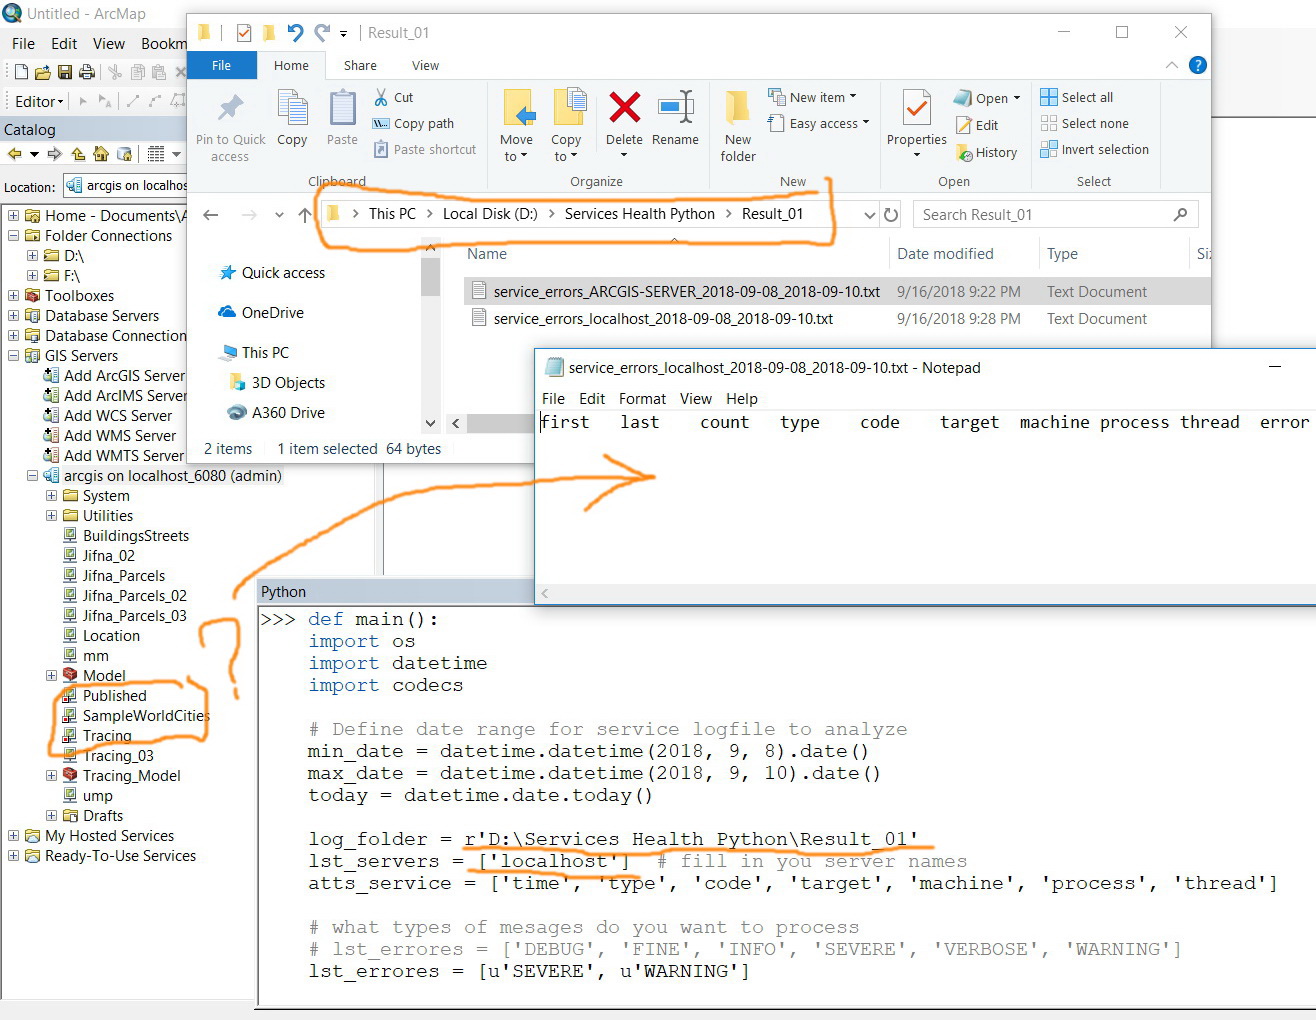Collapse the GIS Servers node
Viewport: 1316px width, 1020px height.
click(13, 356)
